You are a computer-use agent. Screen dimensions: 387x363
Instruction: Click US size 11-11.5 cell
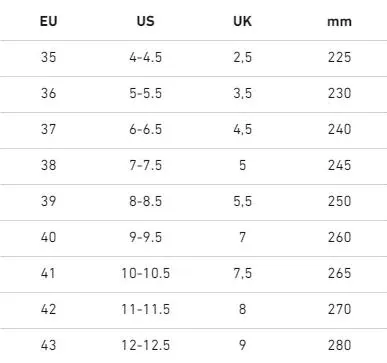pyautogui.click(x=146, y=309)
